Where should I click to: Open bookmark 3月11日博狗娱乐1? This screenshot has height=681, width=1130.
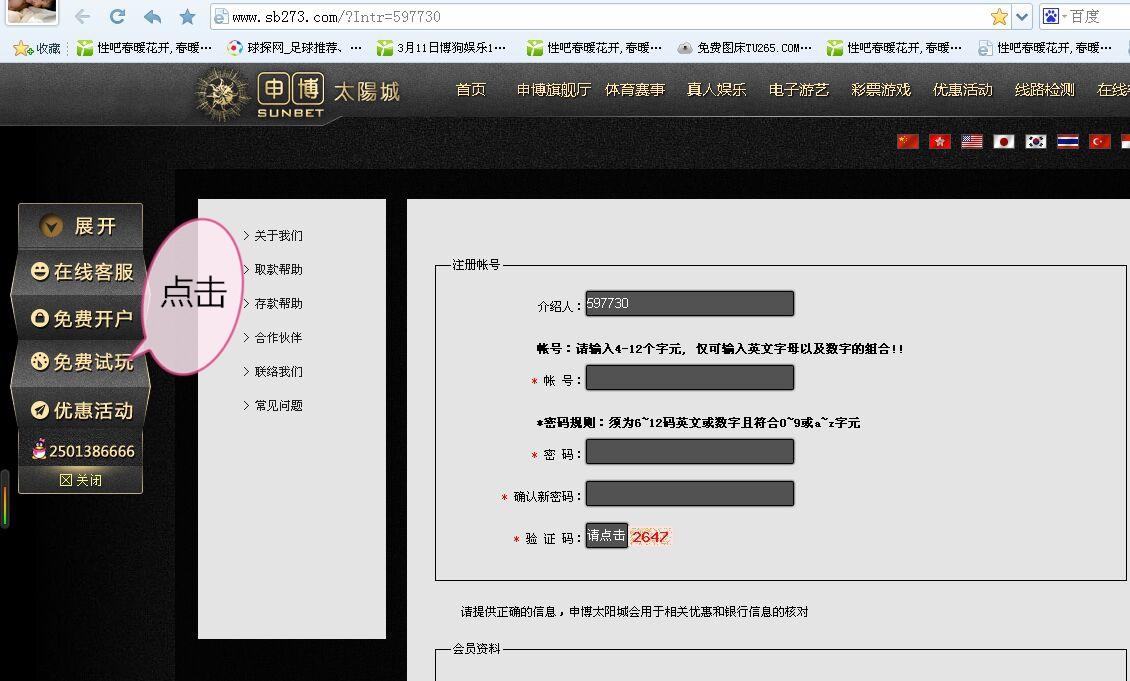442,48
